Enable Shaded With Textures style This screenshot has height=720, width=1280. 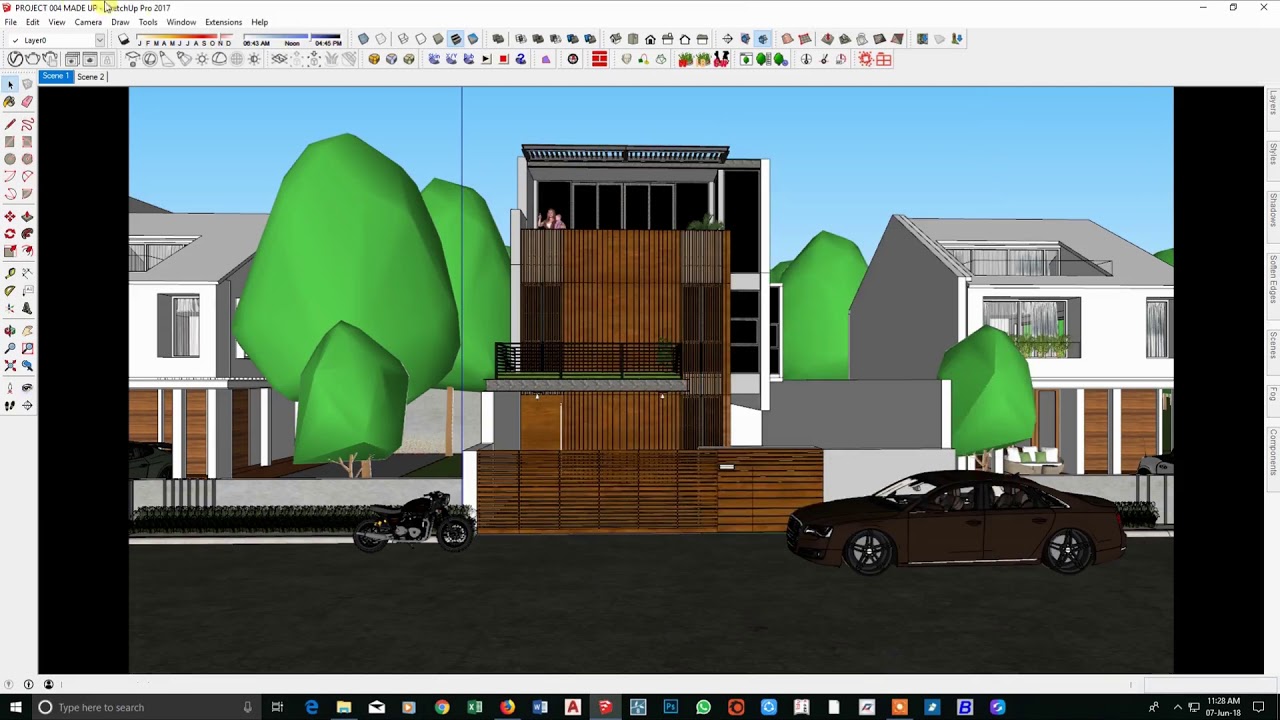point(456,39)
